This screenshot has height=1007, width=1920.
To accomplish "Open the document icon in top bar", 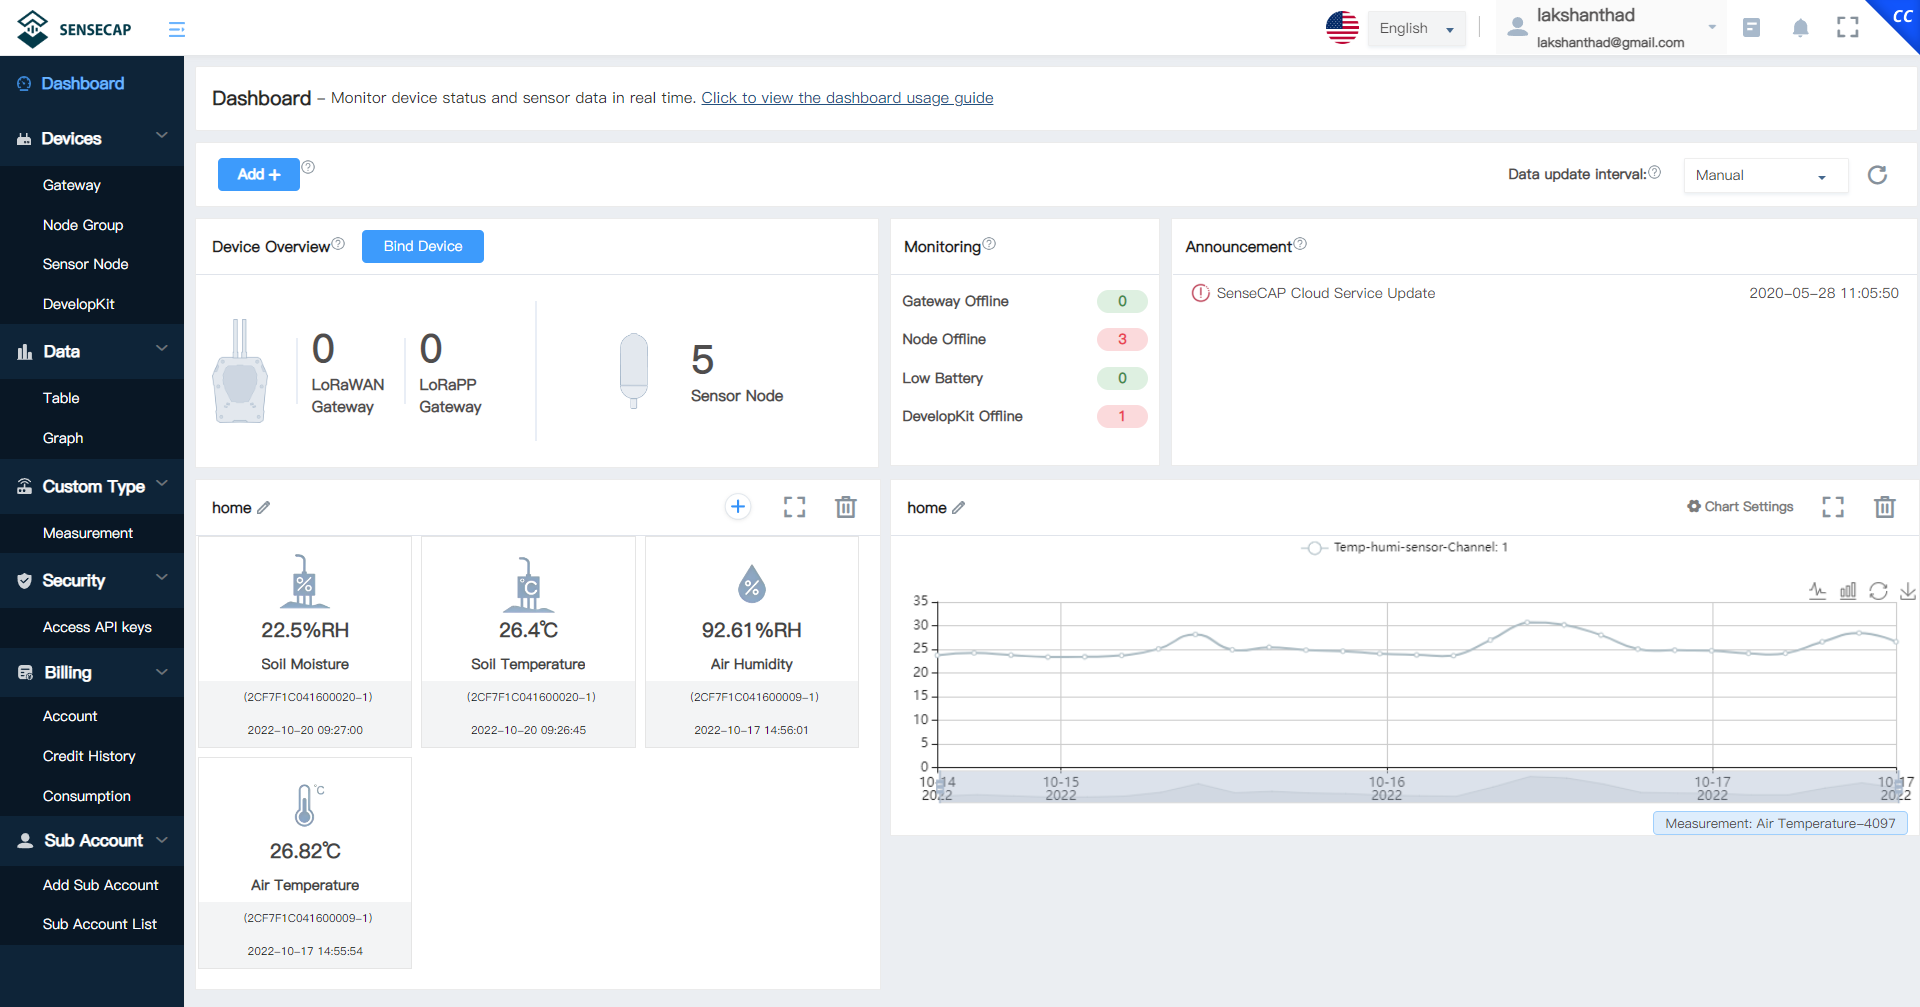I will 1751,28.
